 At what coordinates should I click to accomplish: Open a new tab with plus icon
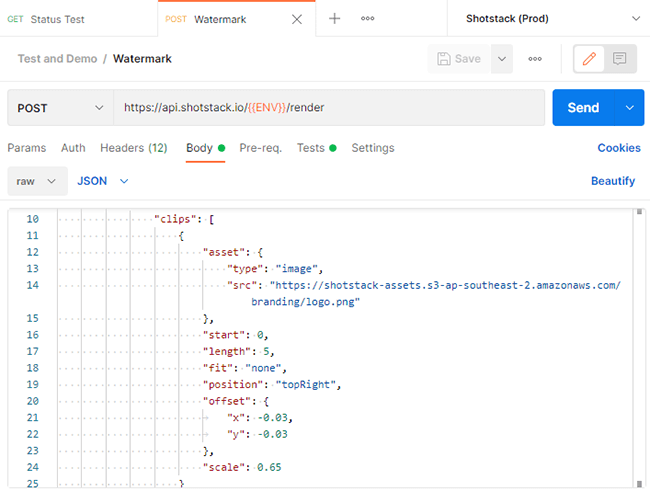click(335, 18)
